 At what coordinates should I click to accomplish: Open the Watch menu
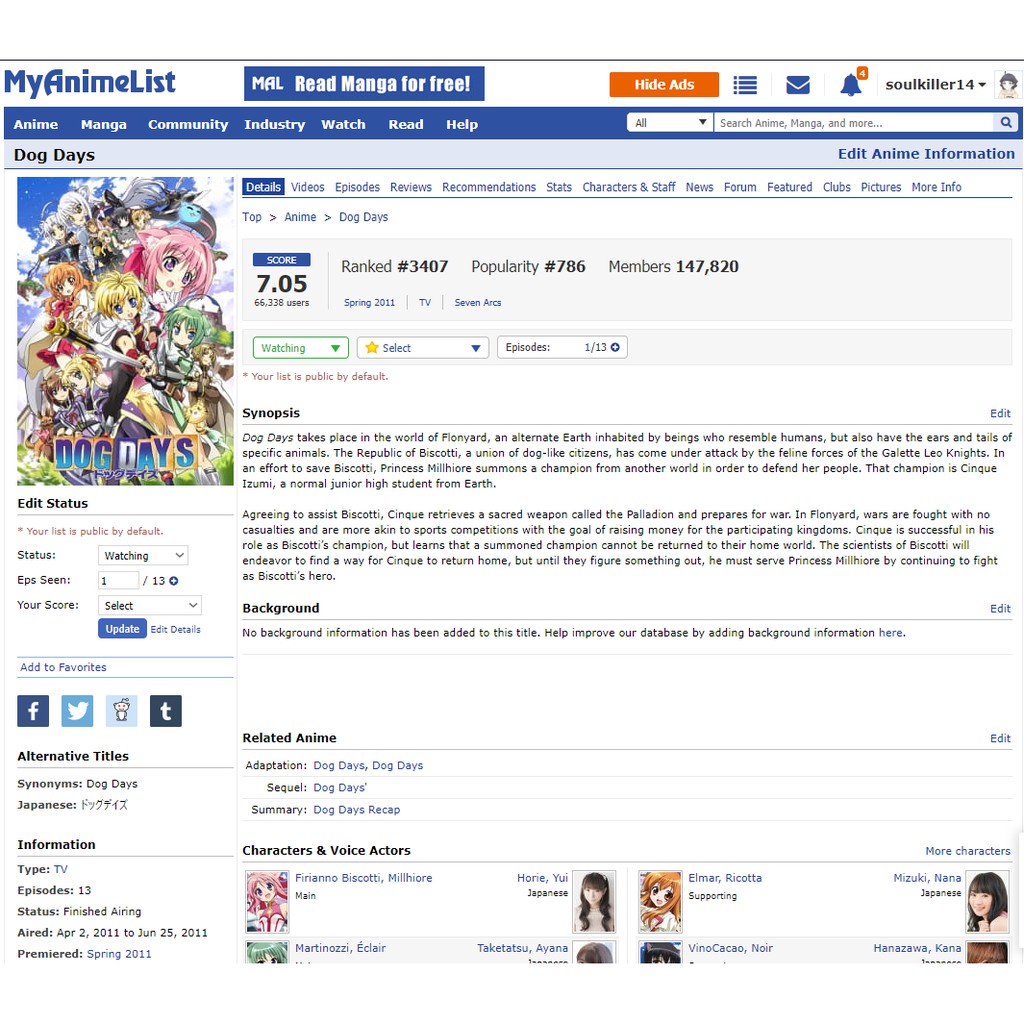pos(344,124)
